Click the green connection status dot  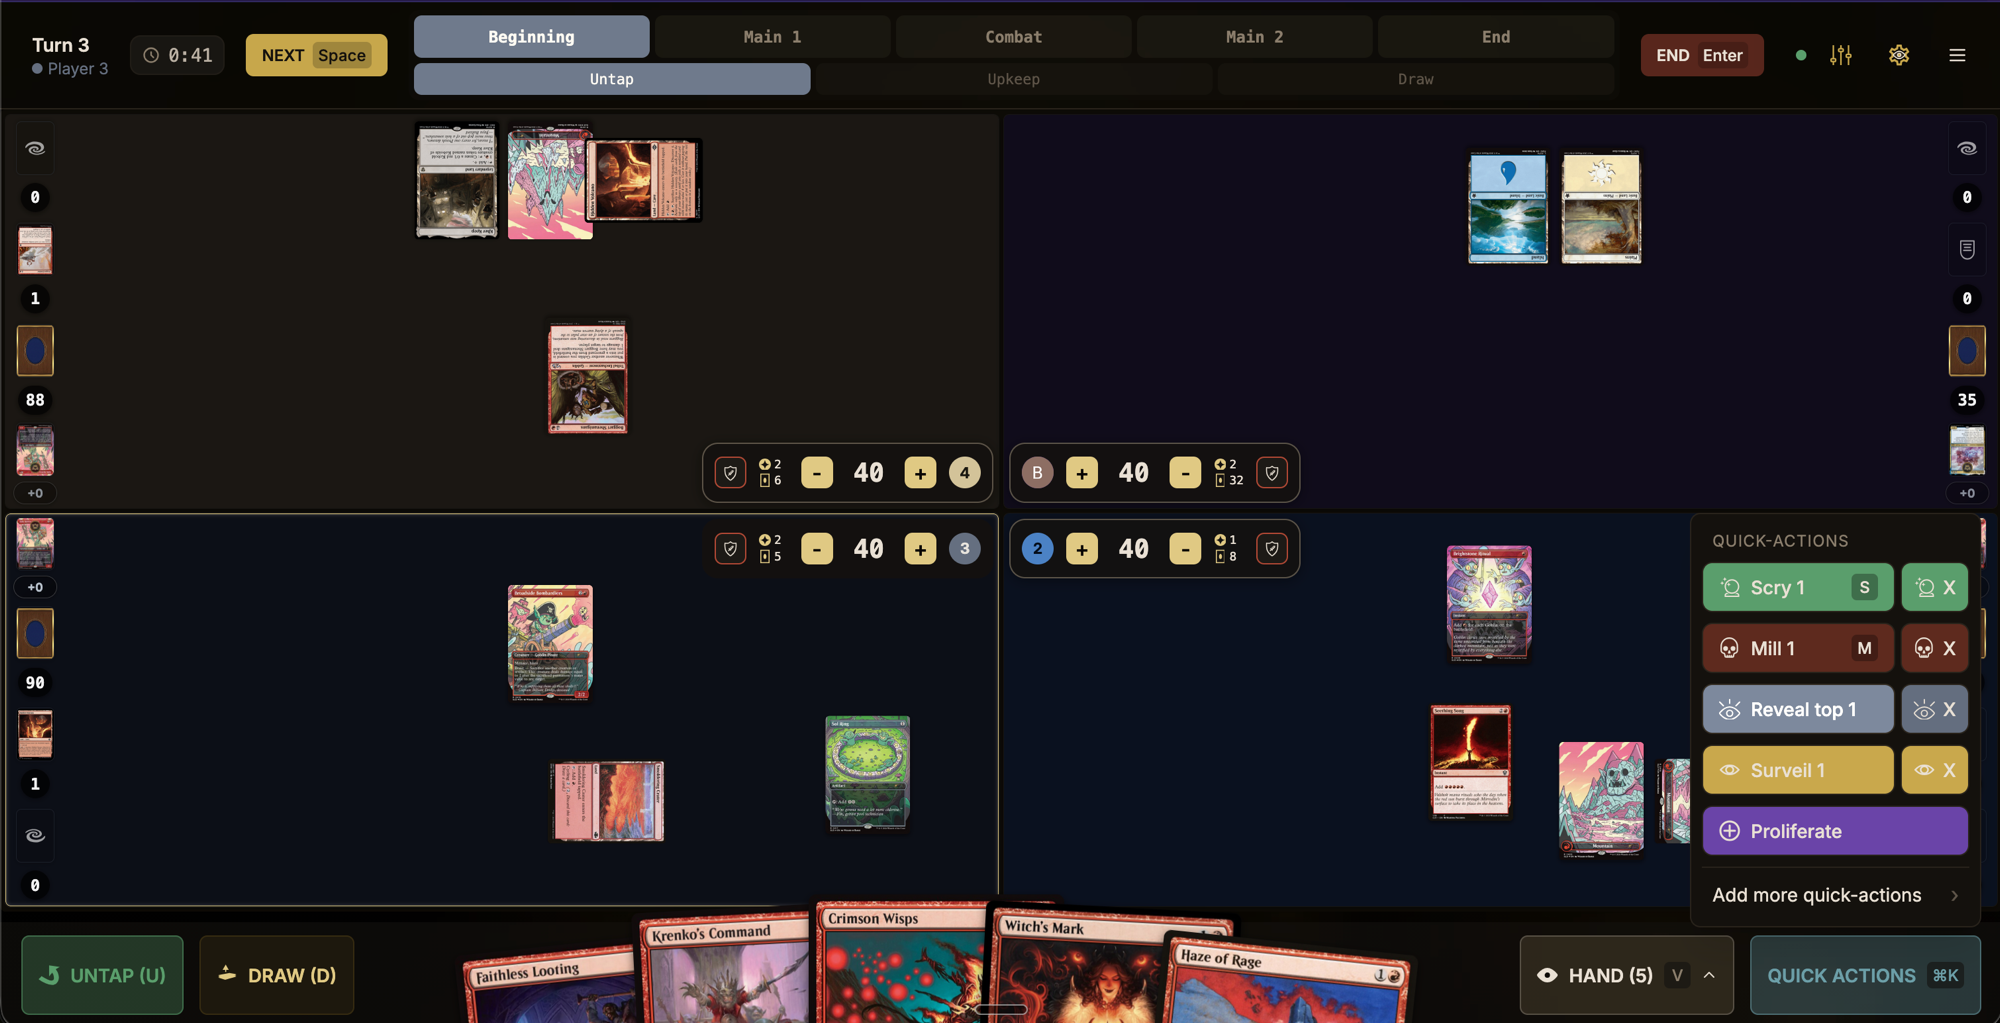pyautogui.click(x=1801, y=55)
